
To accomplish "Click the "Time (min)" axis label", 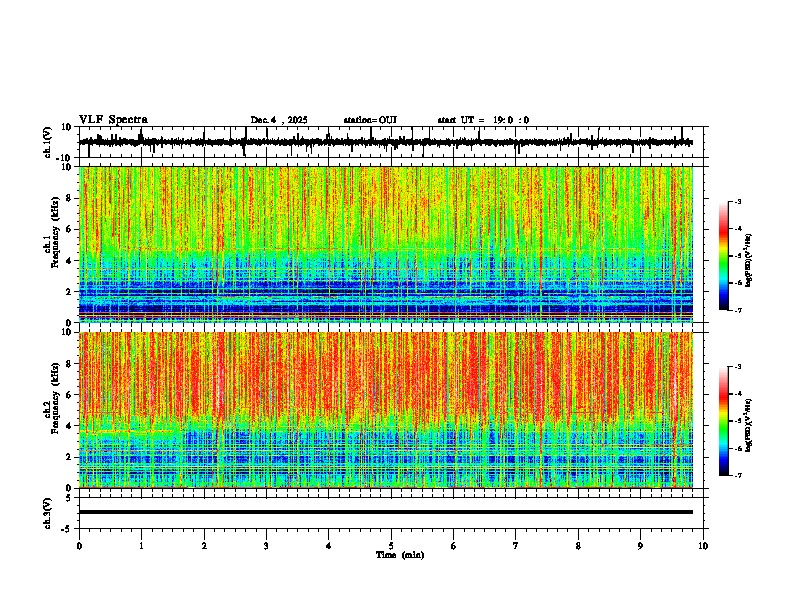I will (400, 555).
